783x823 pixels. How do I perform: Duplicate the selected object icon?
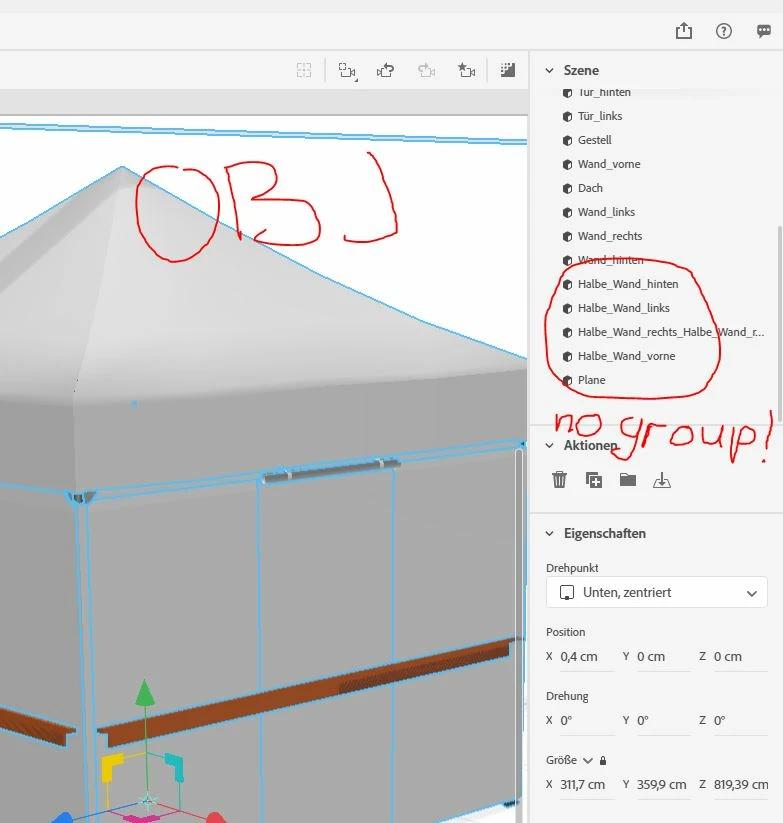click(x=594, y=480)
